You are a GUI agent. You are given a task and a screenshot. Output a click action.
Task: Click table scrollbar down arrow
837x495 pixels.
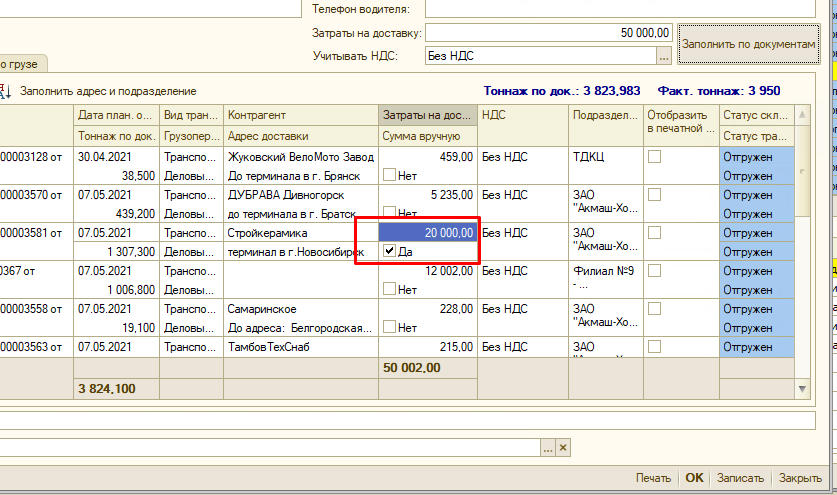pos(802,389)
